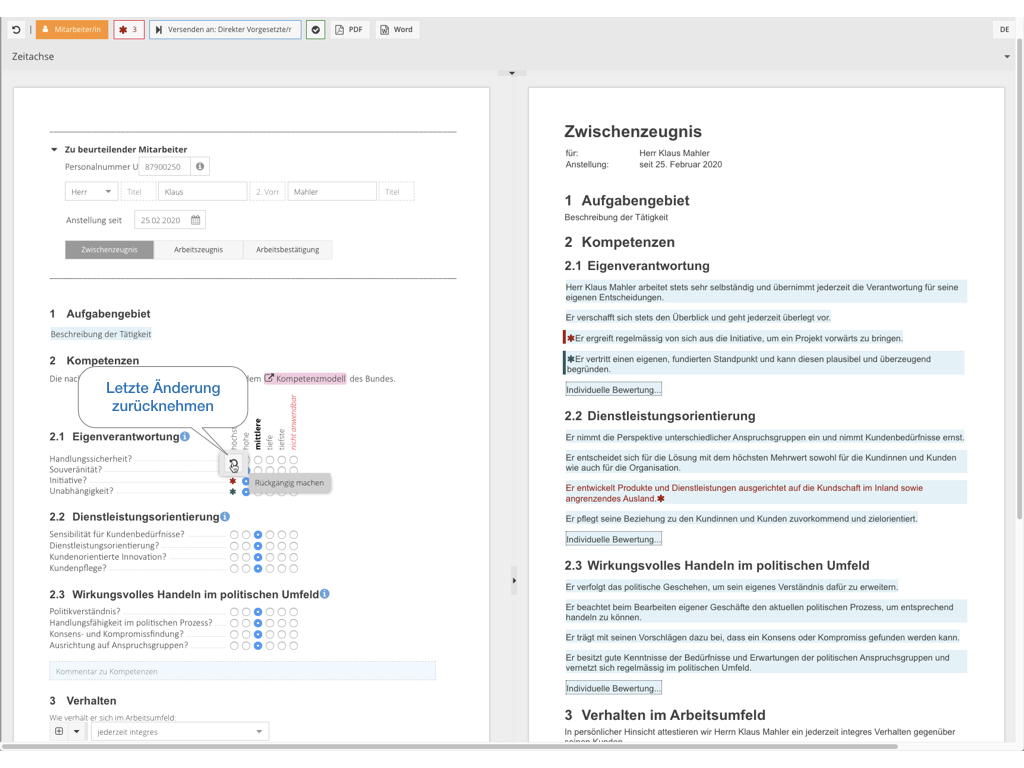Select höchste for Politikverständnis
Screen dimensions: 1024x768
234,612
